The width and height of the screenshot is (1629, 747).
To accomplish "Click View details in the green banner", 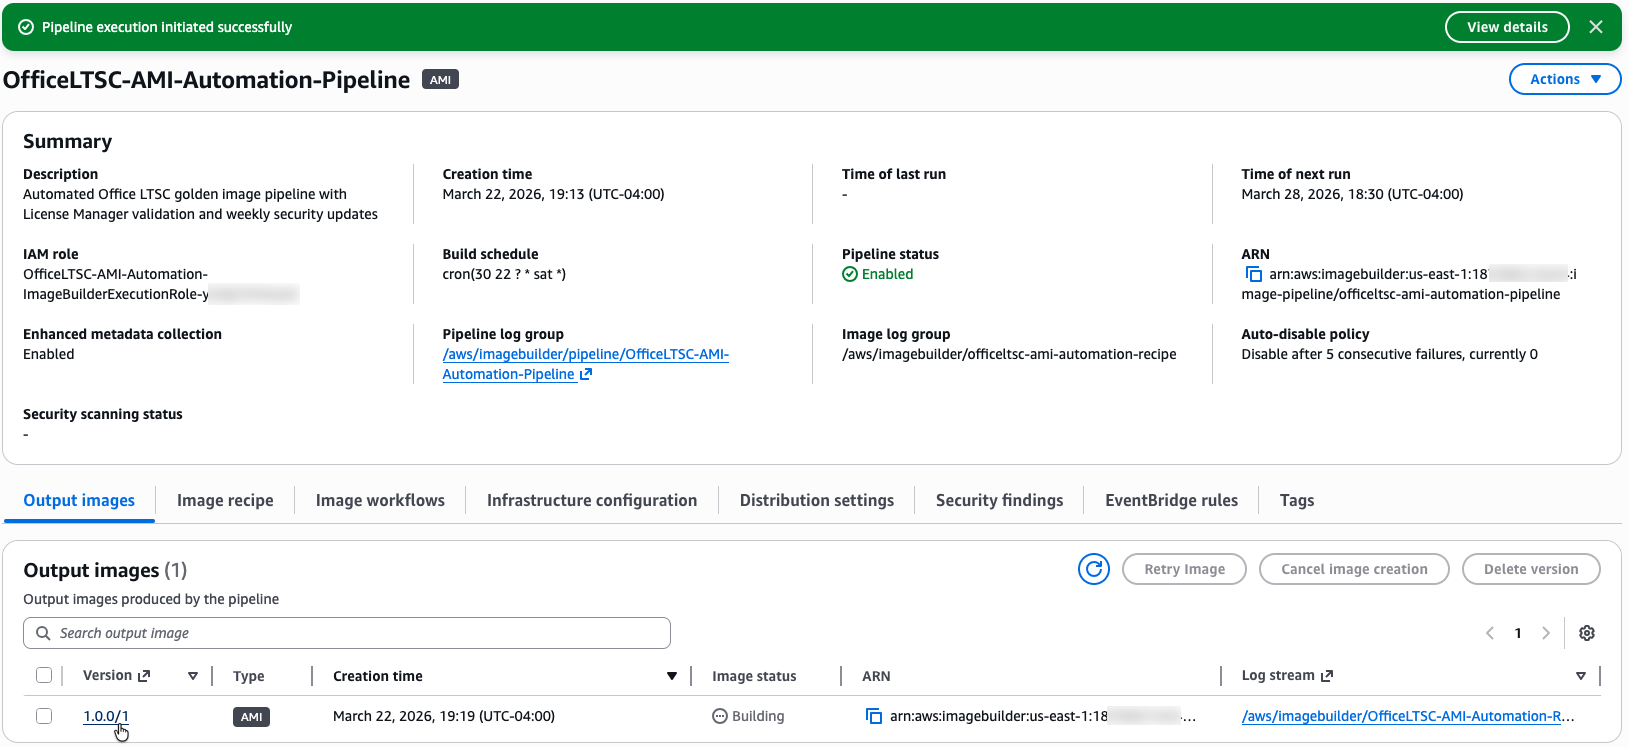I will click(x=1507, y=27).
